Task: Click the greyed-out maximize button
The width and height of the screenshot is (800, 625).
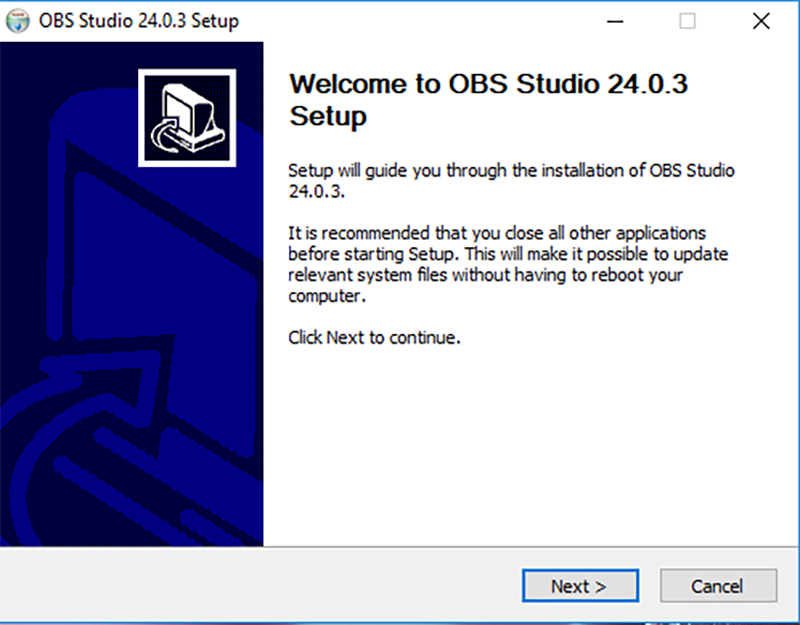Action: (687, 21)
